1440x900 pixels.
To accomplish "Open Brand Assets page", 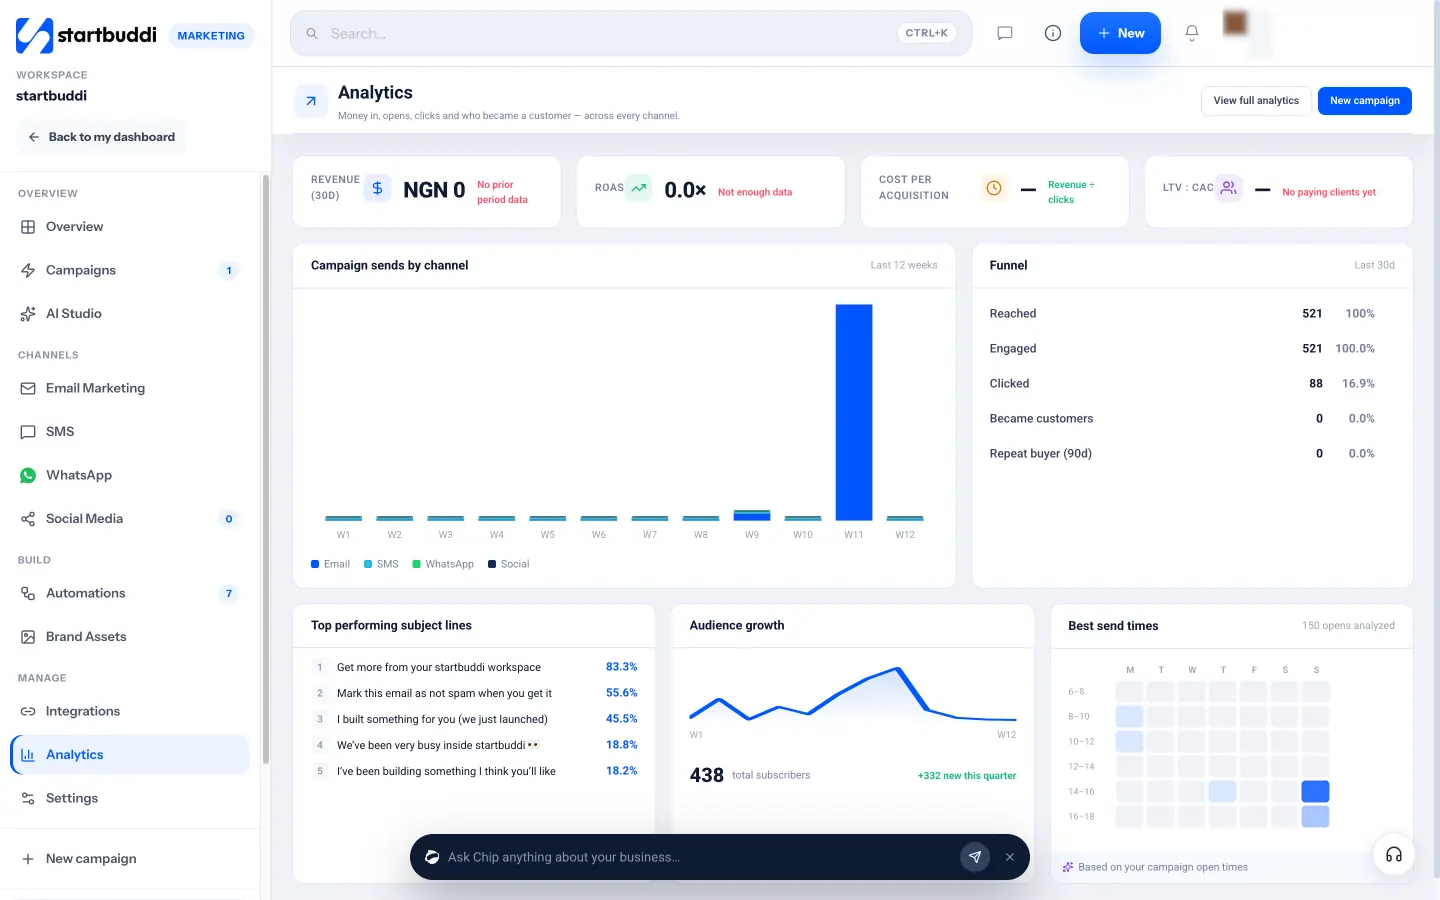I will click(x=130, y=637).
